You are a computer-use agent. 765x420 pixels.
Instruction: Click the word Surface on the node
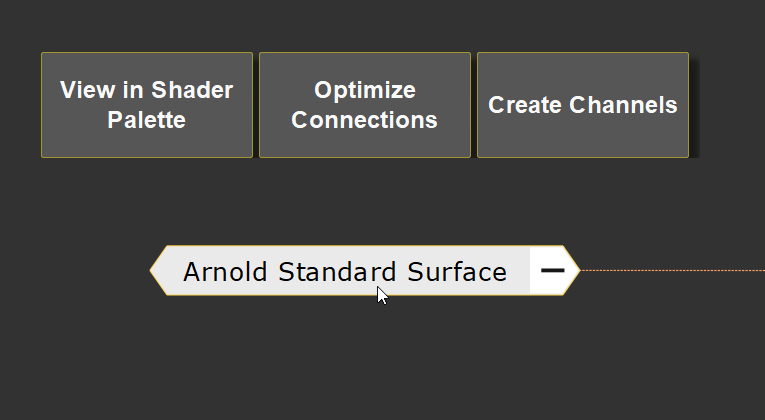tap(461, 271)
